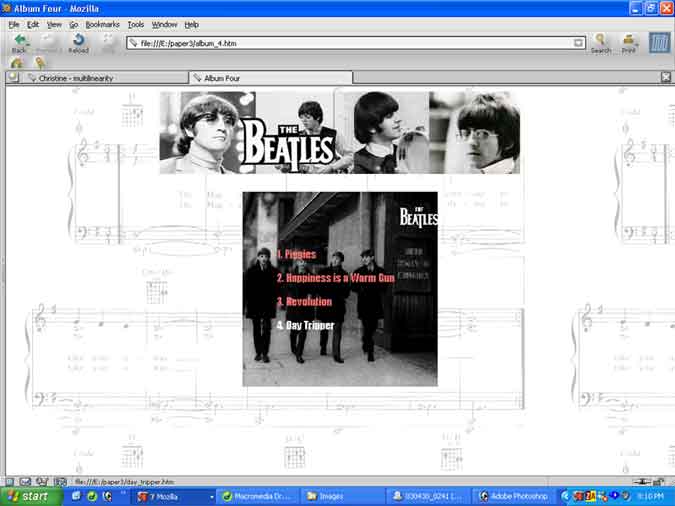Click the Windows Start button
Screen dimensions: 675x506
28,496
